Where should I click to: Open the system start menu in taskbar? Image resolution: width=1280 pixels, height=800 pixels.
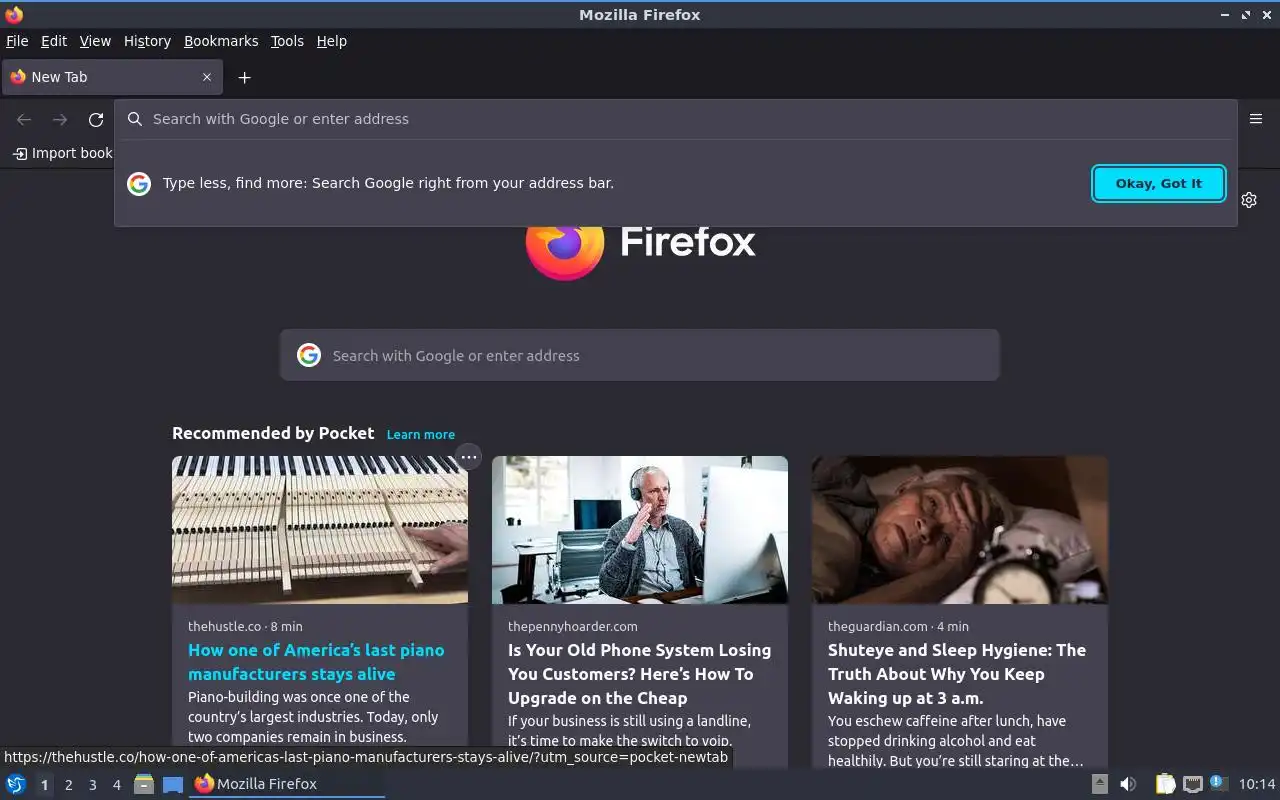16,784
